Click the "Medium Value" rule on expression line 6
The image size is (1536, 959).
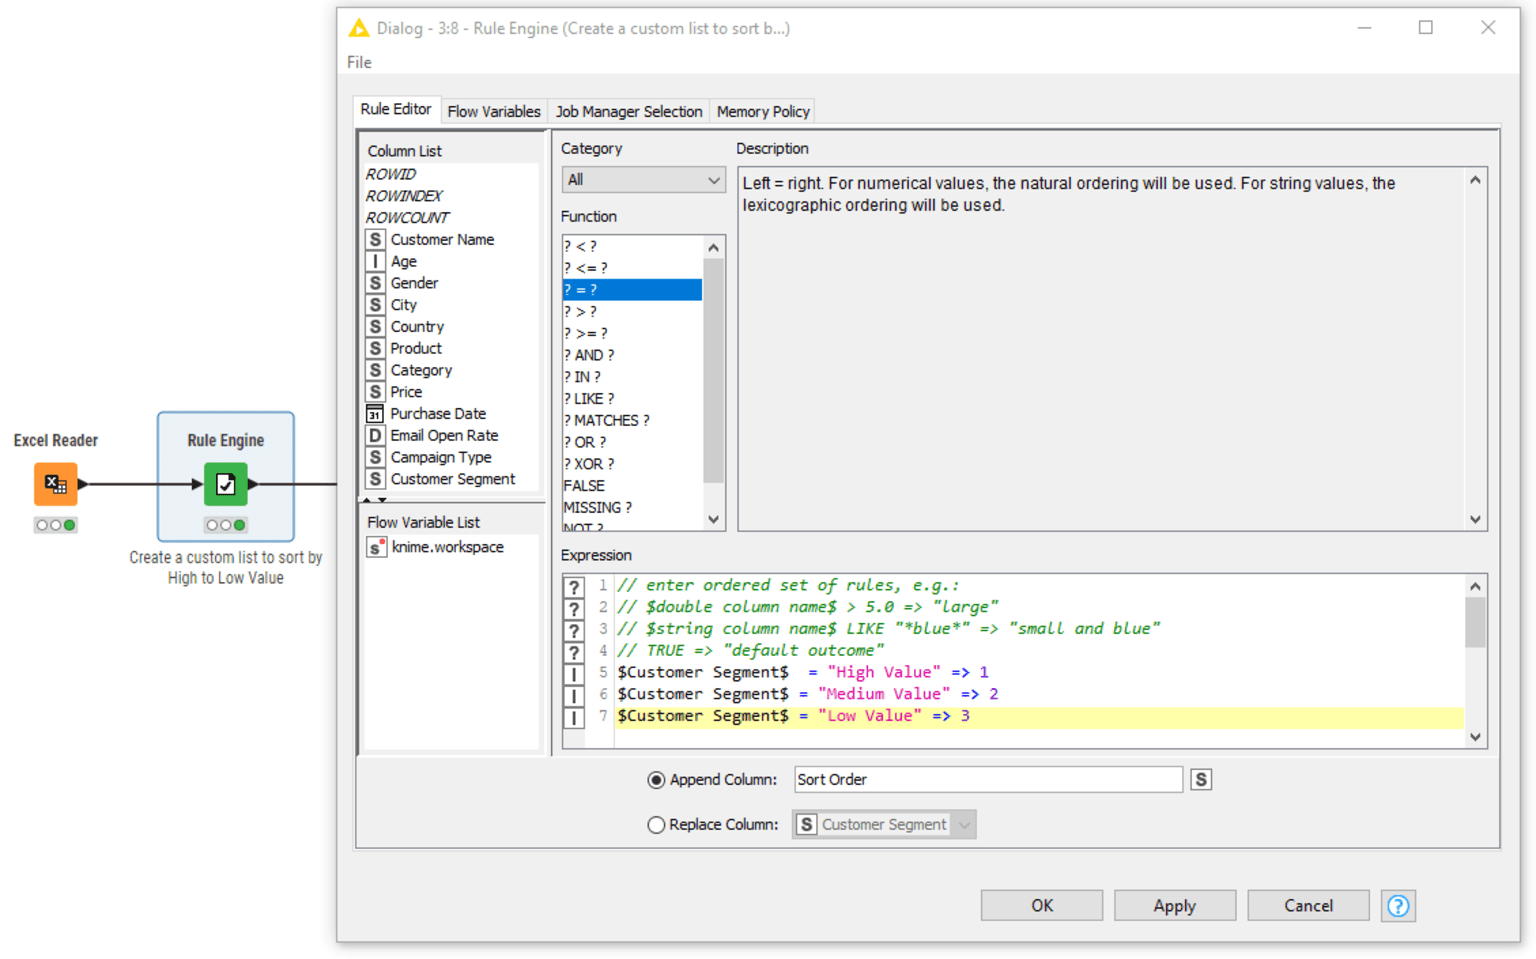808,694
